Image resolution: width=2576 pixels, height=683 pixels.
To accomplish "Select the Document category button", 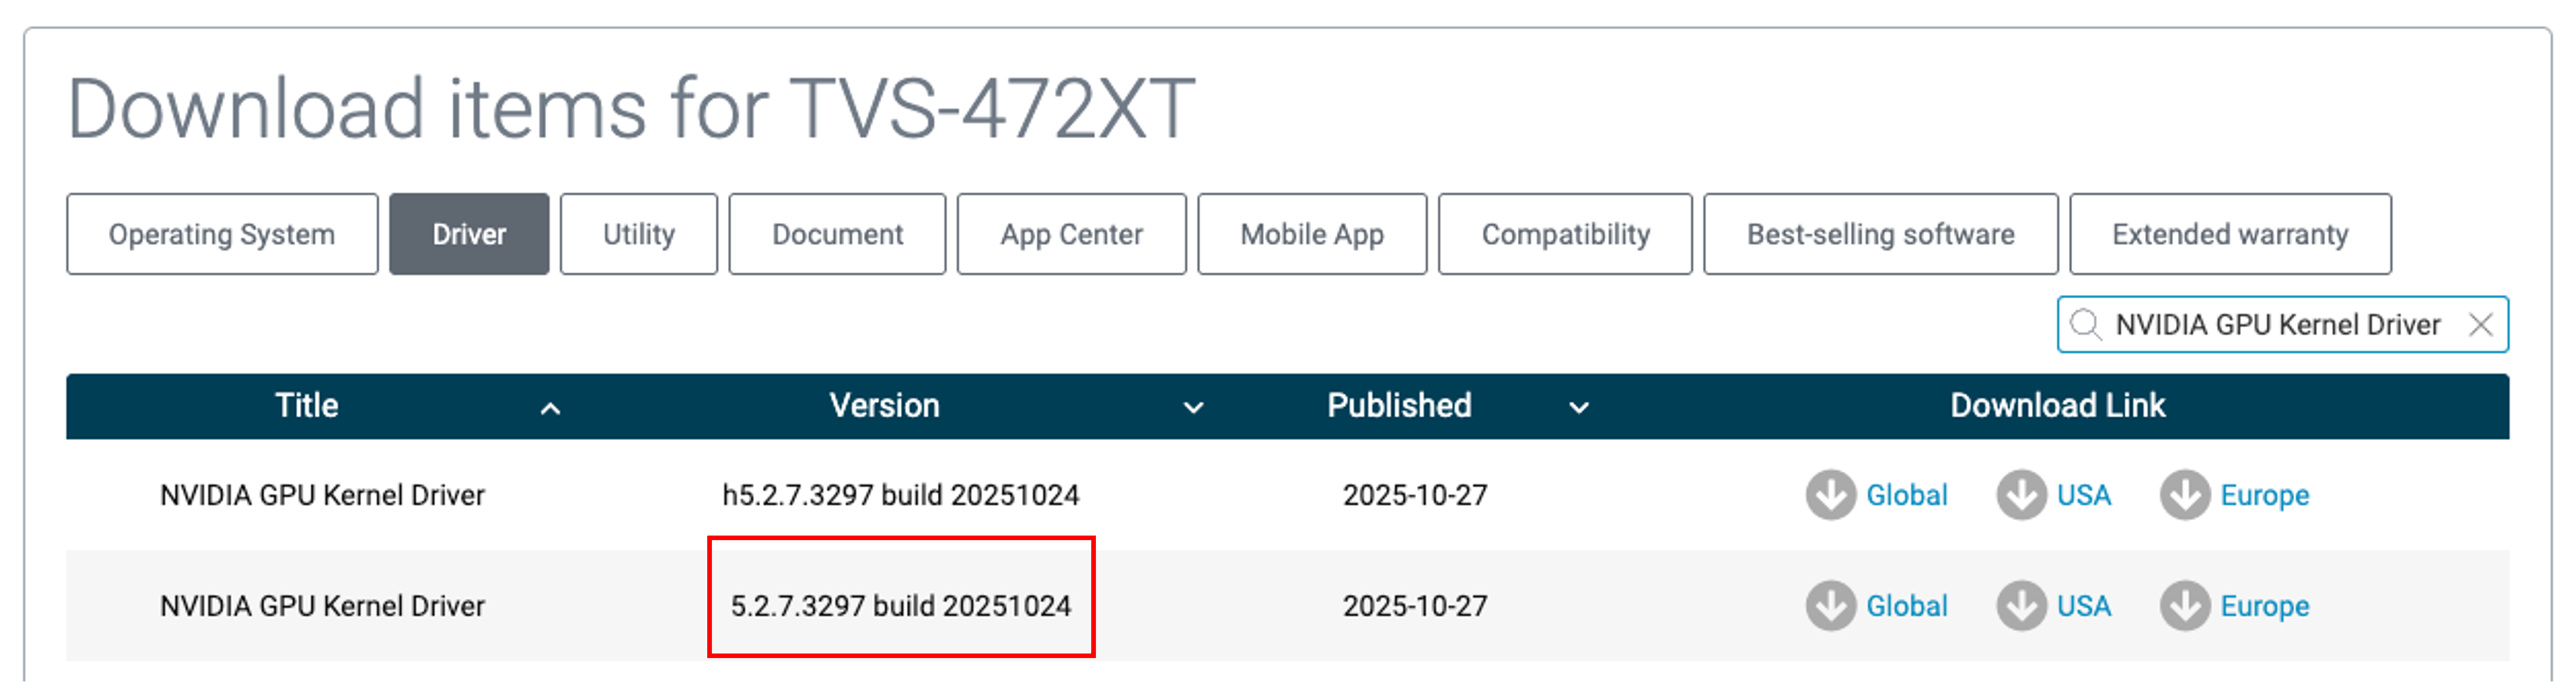I will tap(837, 233).
